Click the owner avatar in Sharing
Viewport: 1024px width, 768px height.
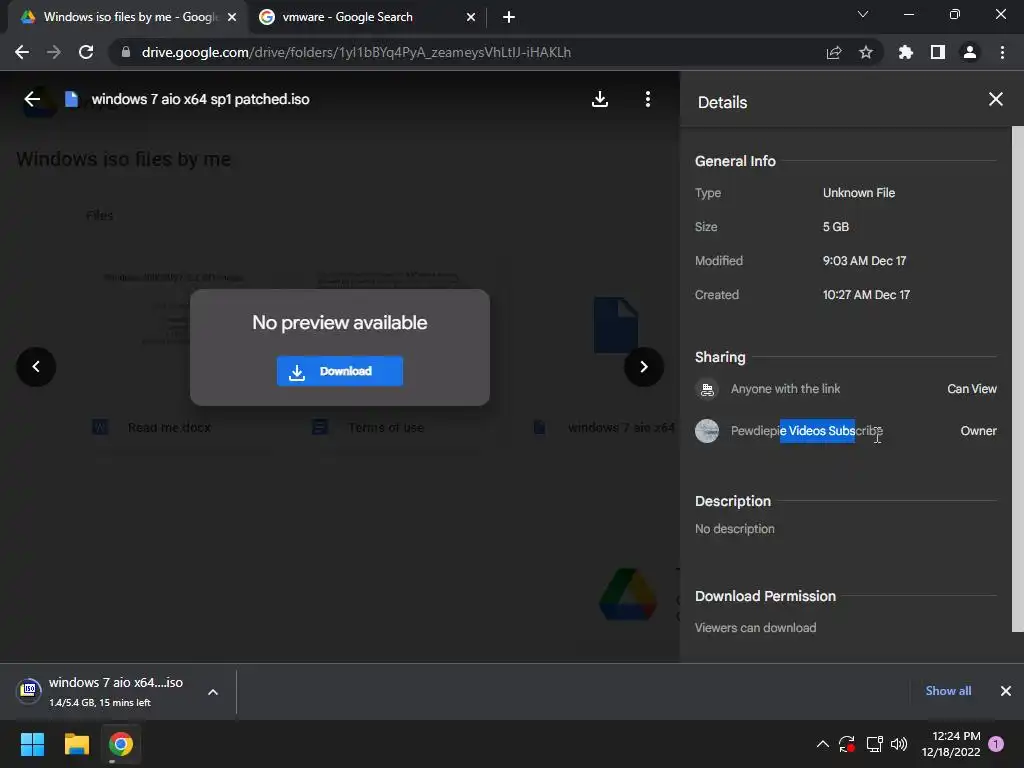point(707,431)
